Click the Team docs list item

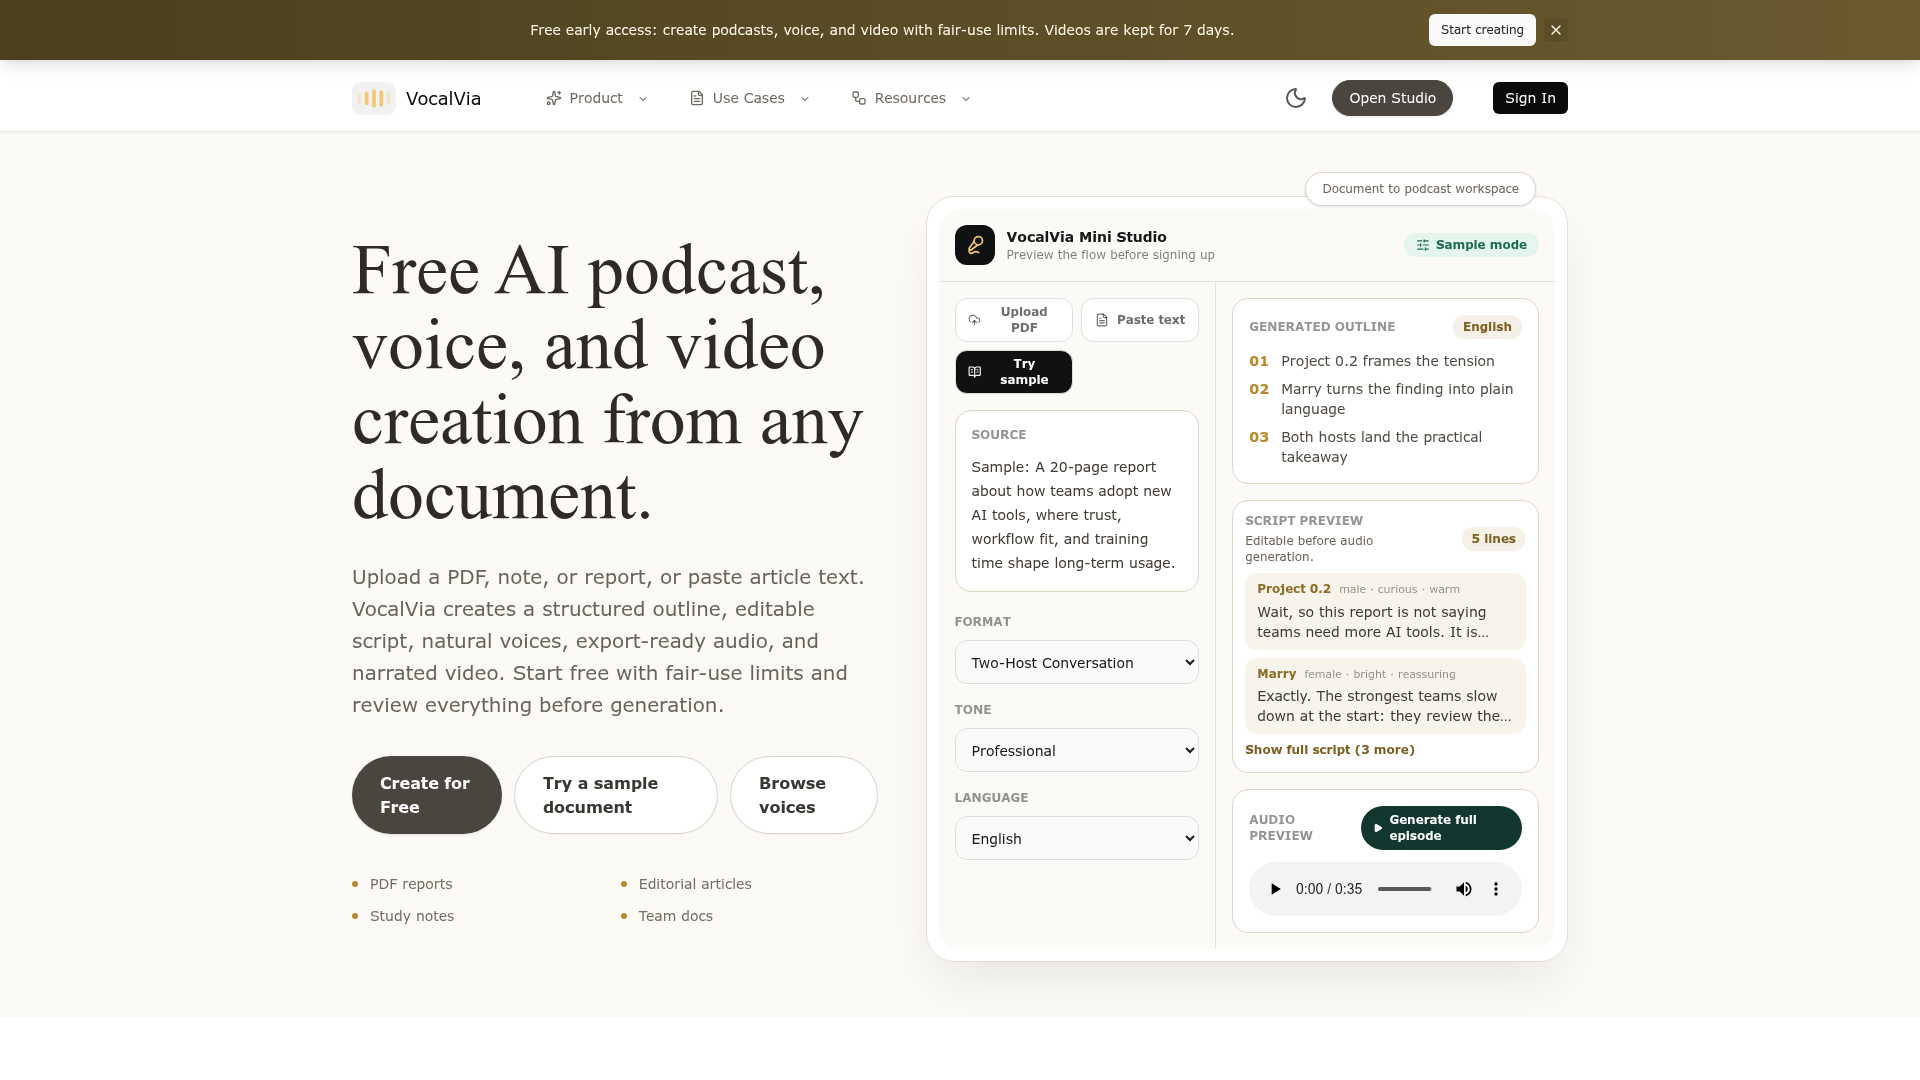[x=676, y=916]
